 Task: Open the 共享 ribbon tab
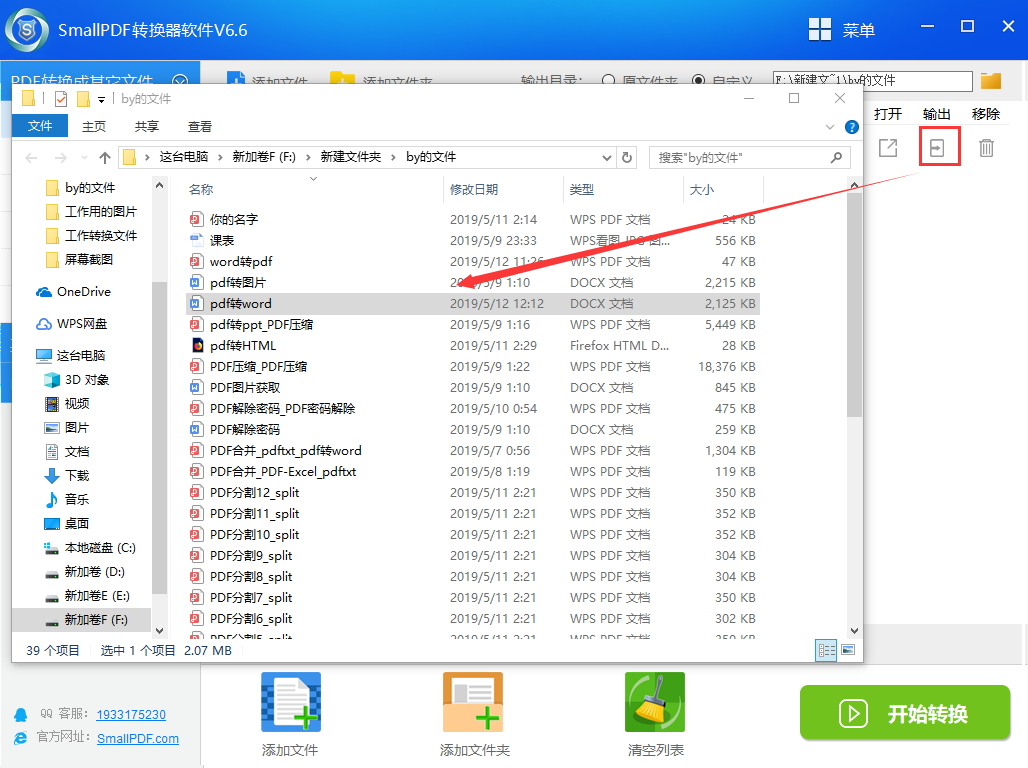click(146, 127)
